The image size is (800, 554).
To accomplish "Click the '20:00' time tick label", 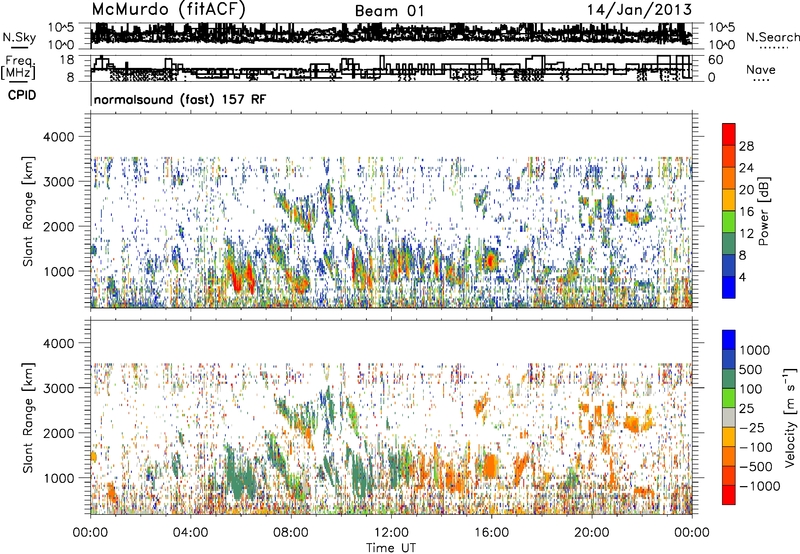I will 592,533.
